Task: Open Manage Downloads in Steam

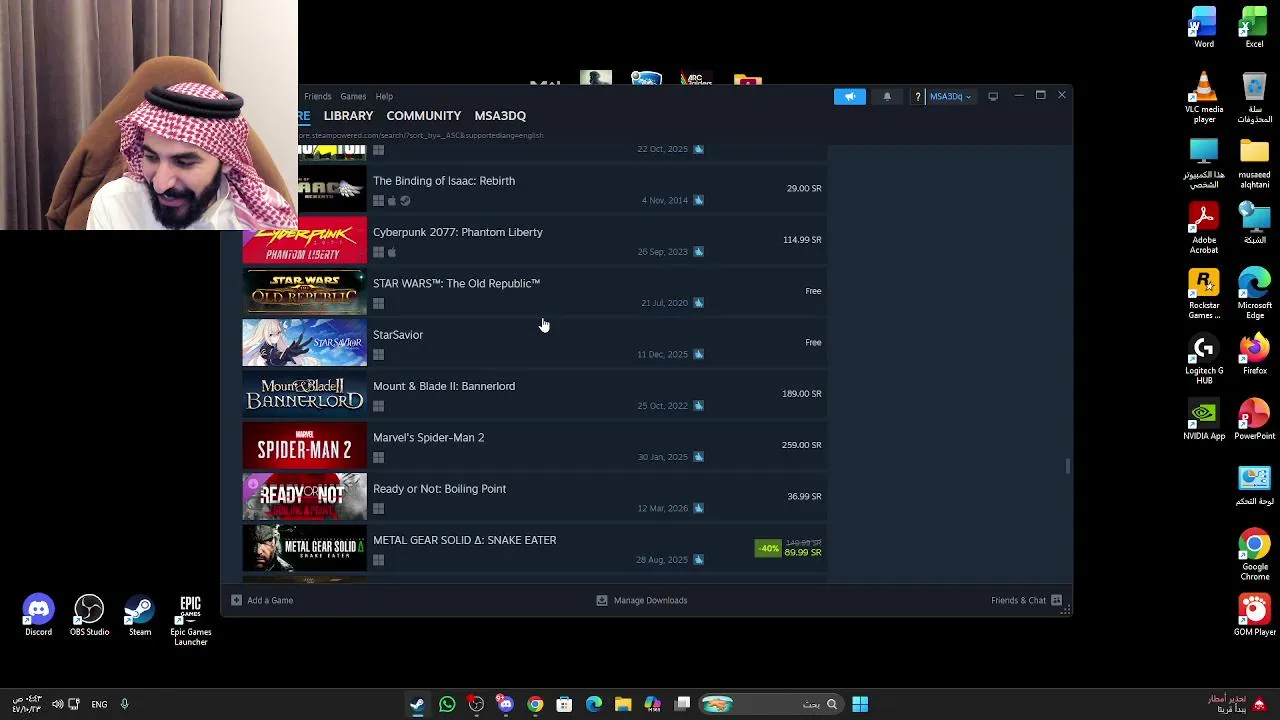Action: tap(642, 600)
